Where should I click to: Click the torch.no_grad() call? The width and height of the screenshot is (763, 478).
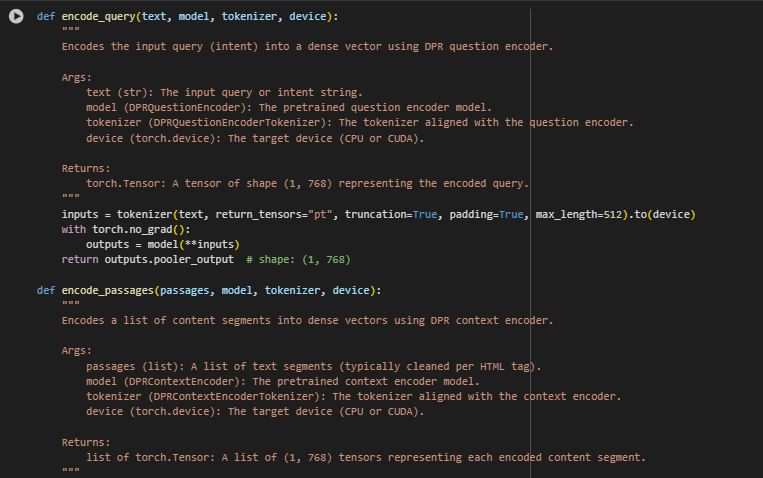coord(141,229)
